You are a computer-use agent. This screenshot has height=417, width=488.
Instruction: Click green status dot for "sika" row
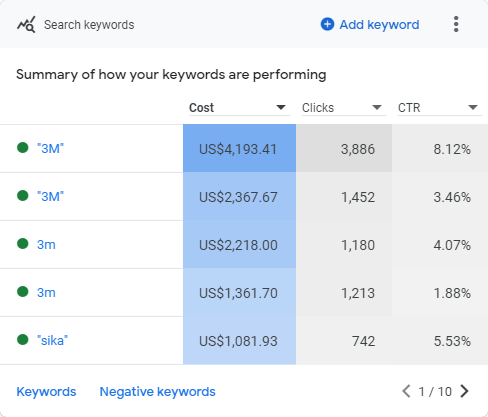(23, 340)
